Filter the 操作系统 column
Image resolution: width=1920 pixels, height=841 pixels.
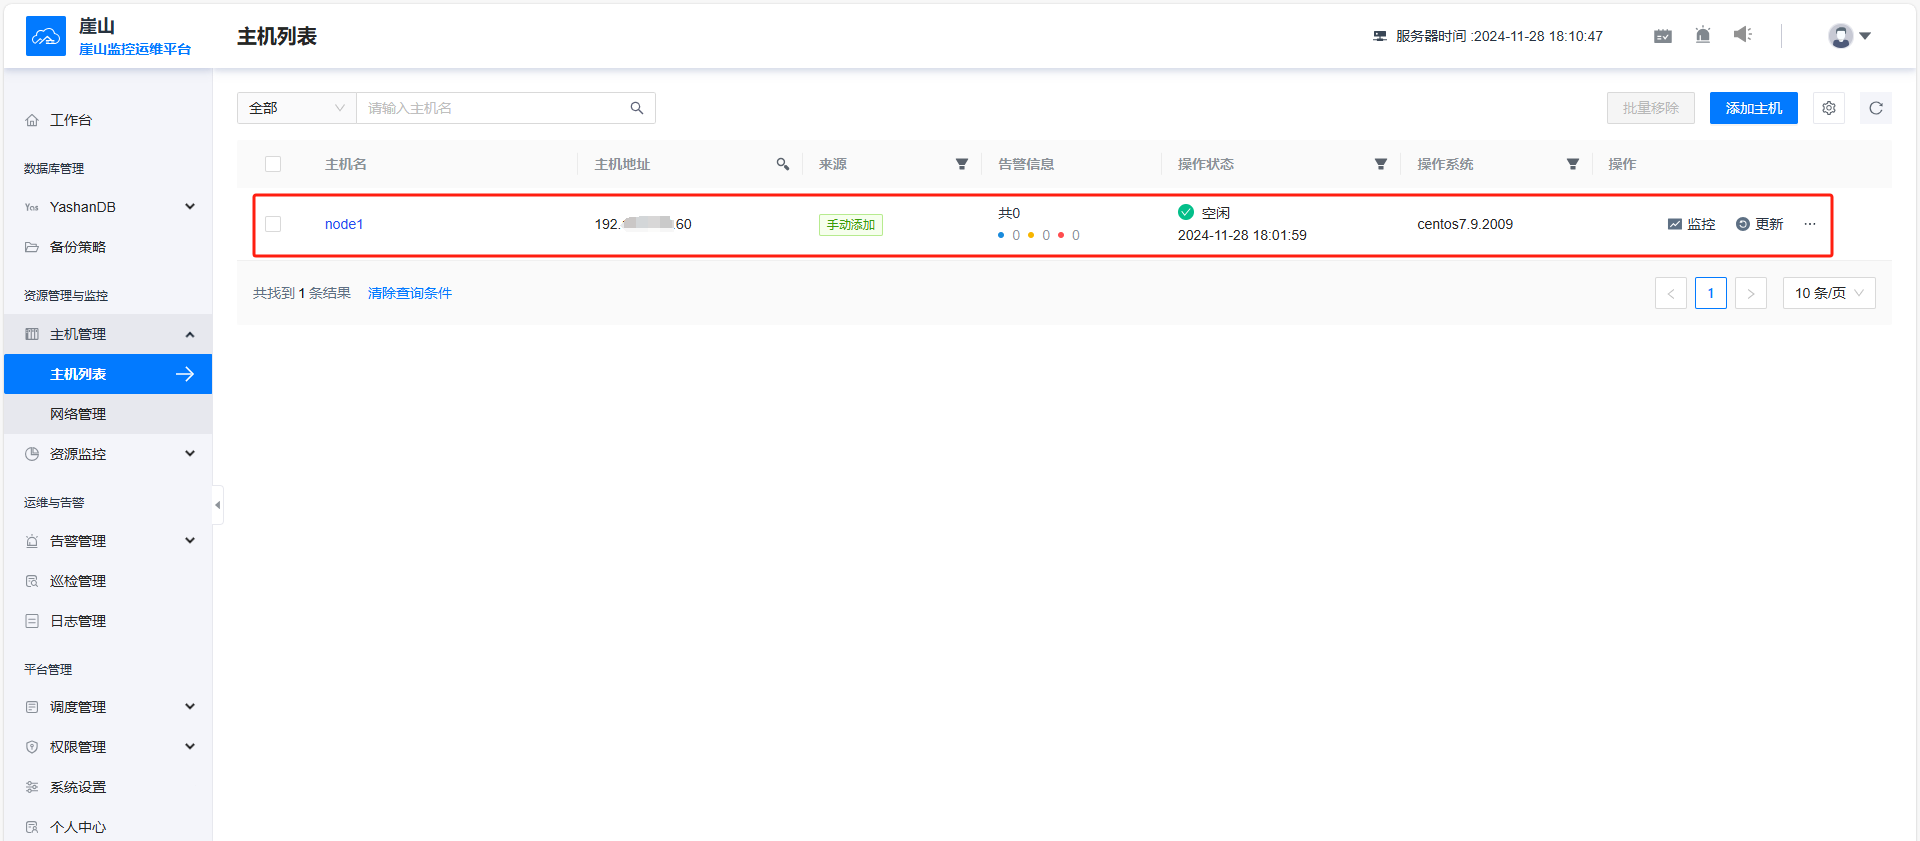[1573, 164]
